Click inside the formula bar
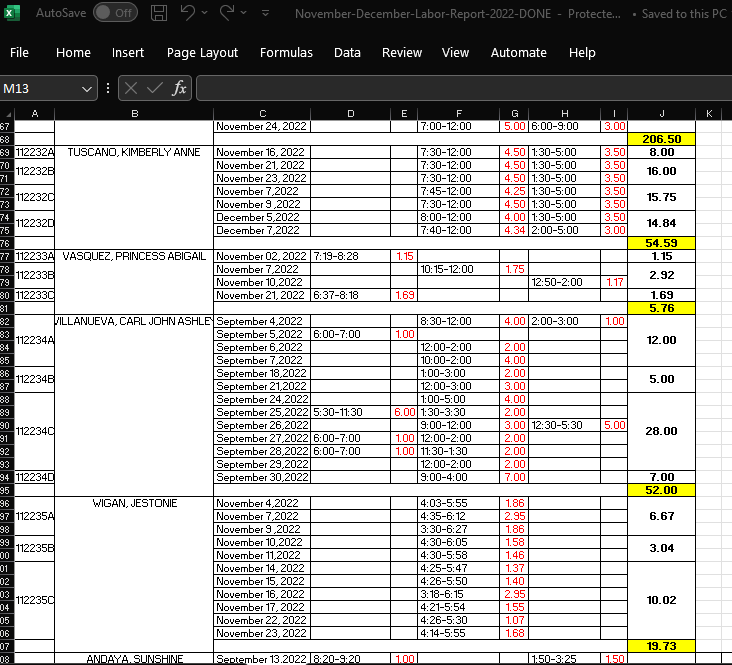The height and width of the screenshot is (665, 732). coord(464,88)
